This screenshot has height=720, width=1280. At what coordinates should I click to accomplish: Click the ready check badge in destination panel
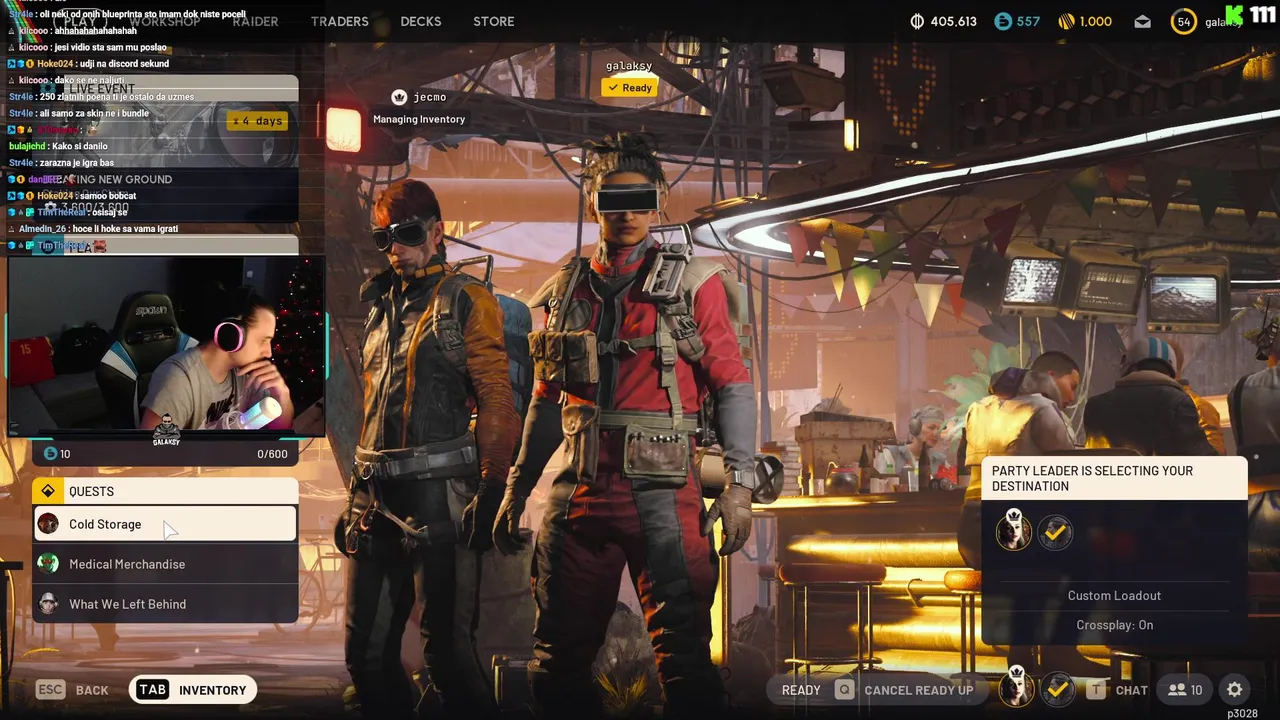(x=1055, y=533)
